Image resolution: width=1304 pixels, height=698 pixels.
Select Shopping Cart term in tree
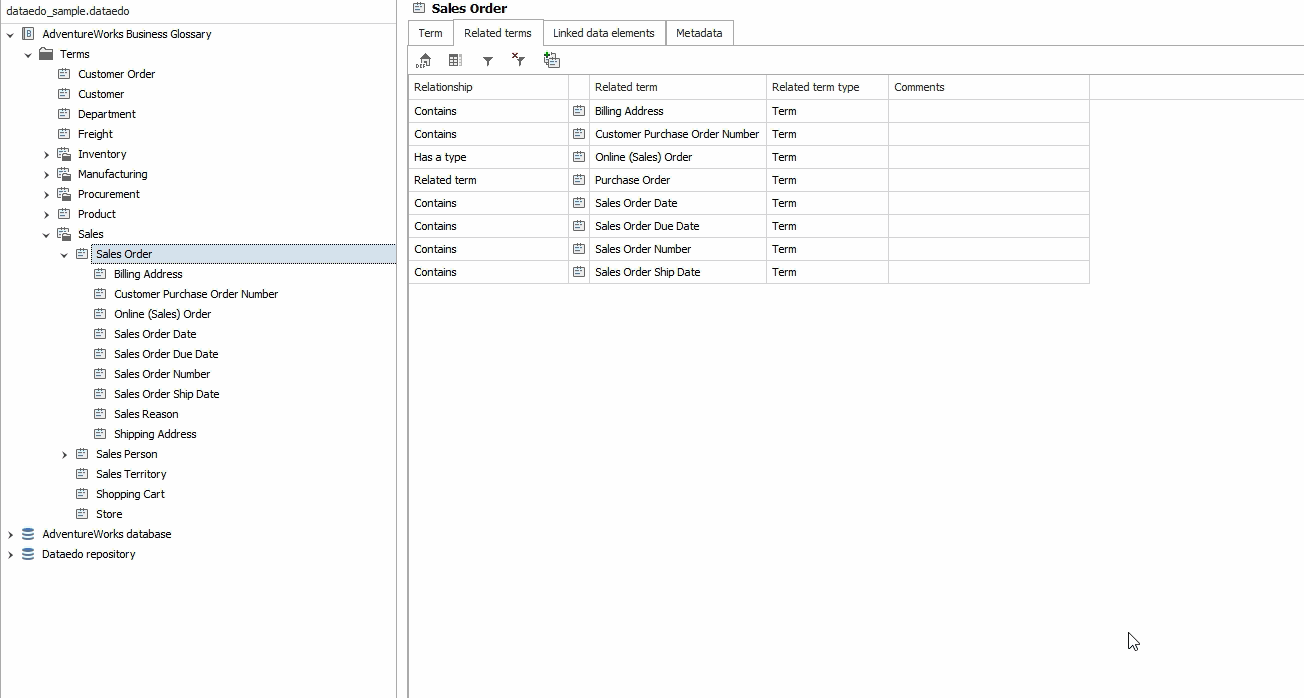pos(130,494)
